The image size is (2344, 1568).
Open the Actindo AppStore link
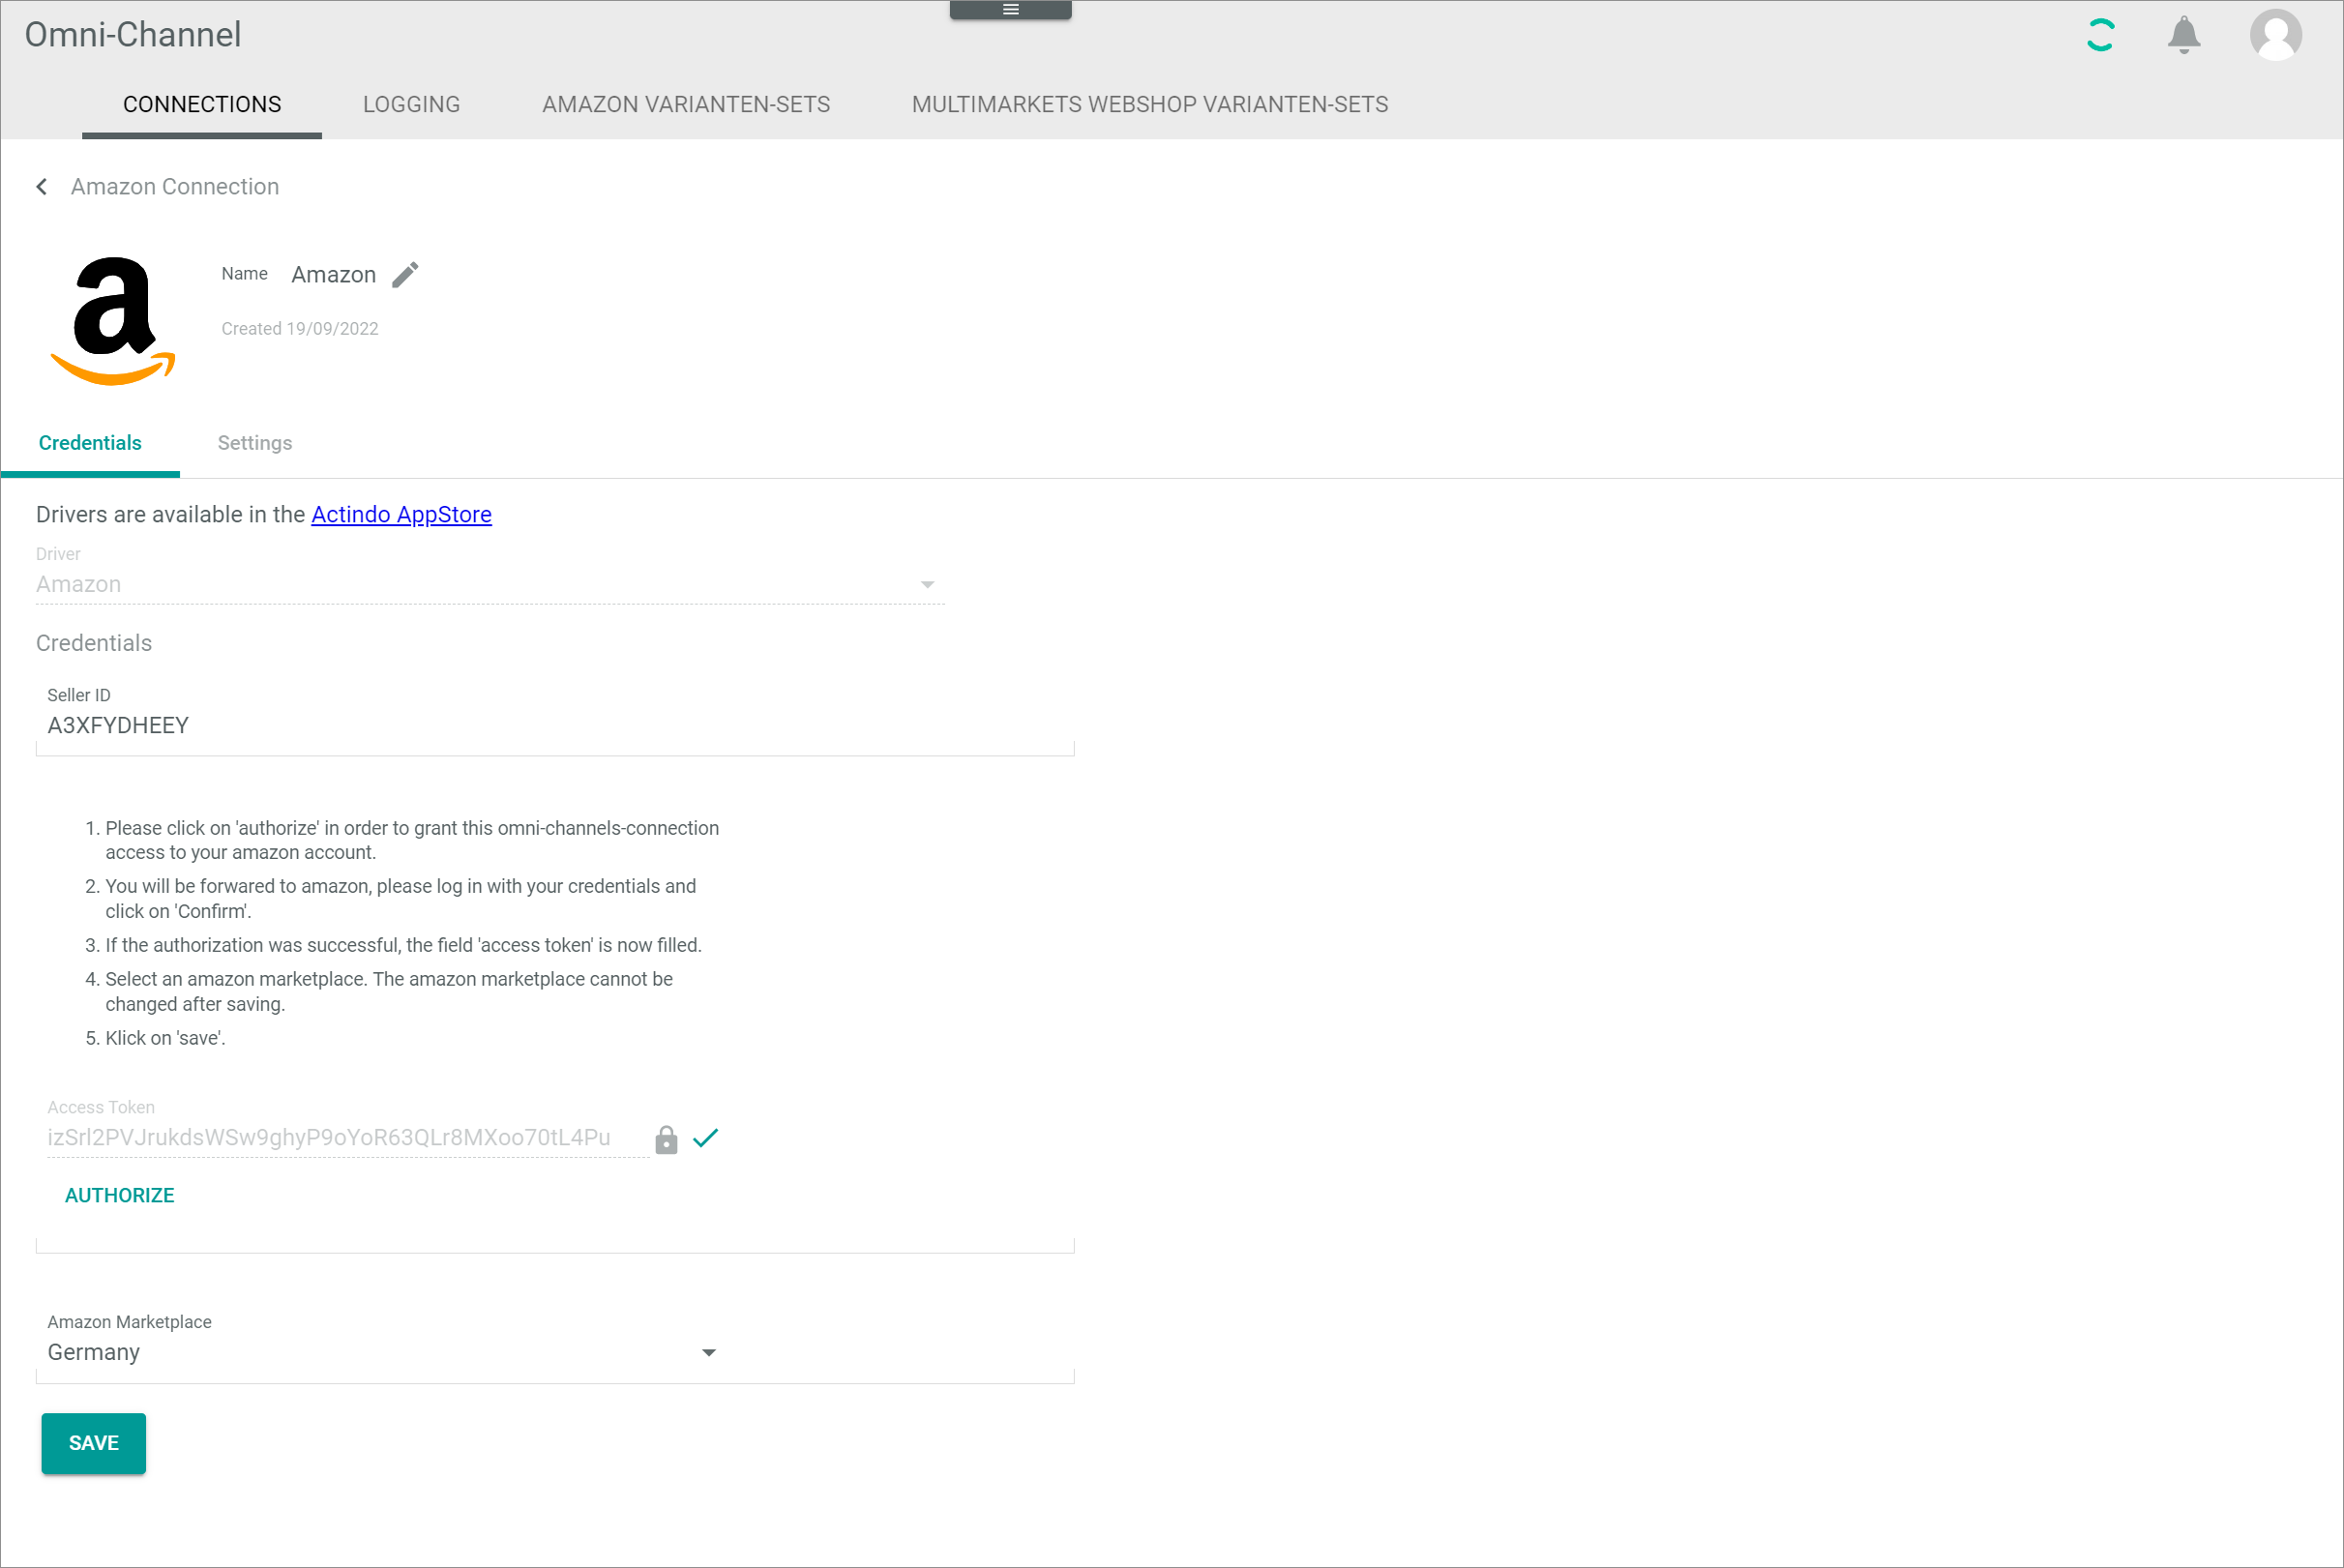[401, 514]
